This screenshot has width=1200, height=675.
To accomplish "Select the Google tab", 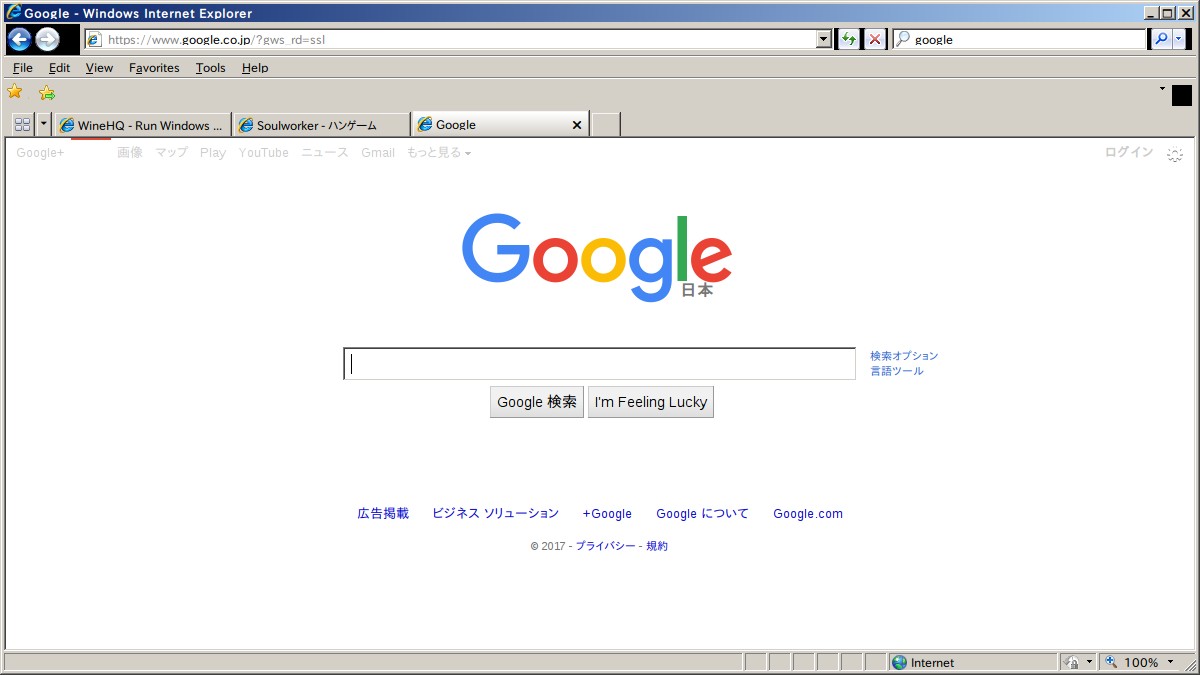I will pyautogui.click(x=500, y=124).
